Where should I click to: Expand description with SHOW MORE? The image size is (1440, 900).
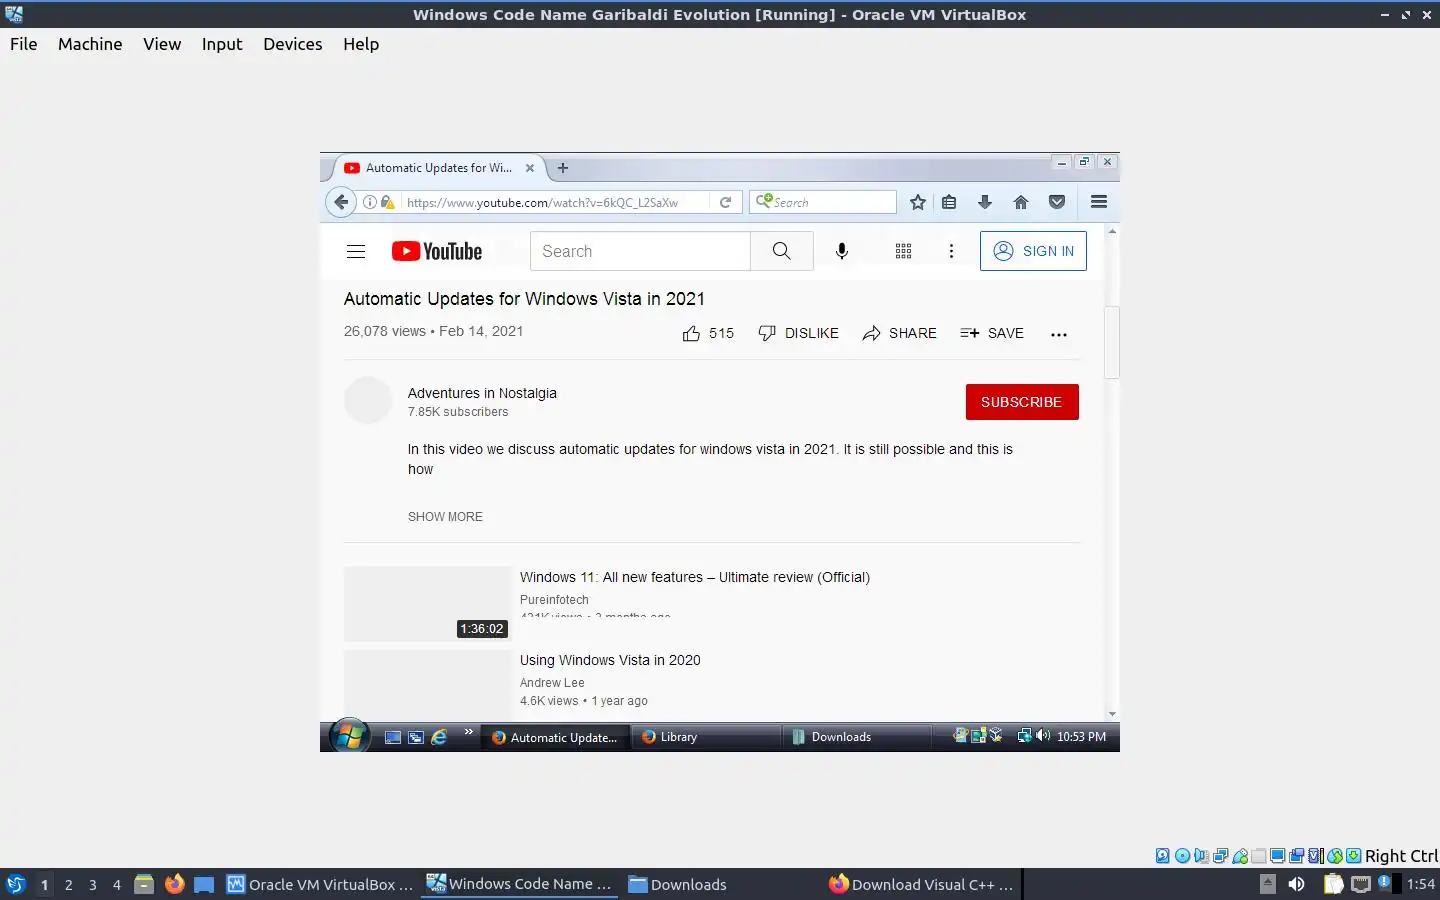tap(445, 517)
